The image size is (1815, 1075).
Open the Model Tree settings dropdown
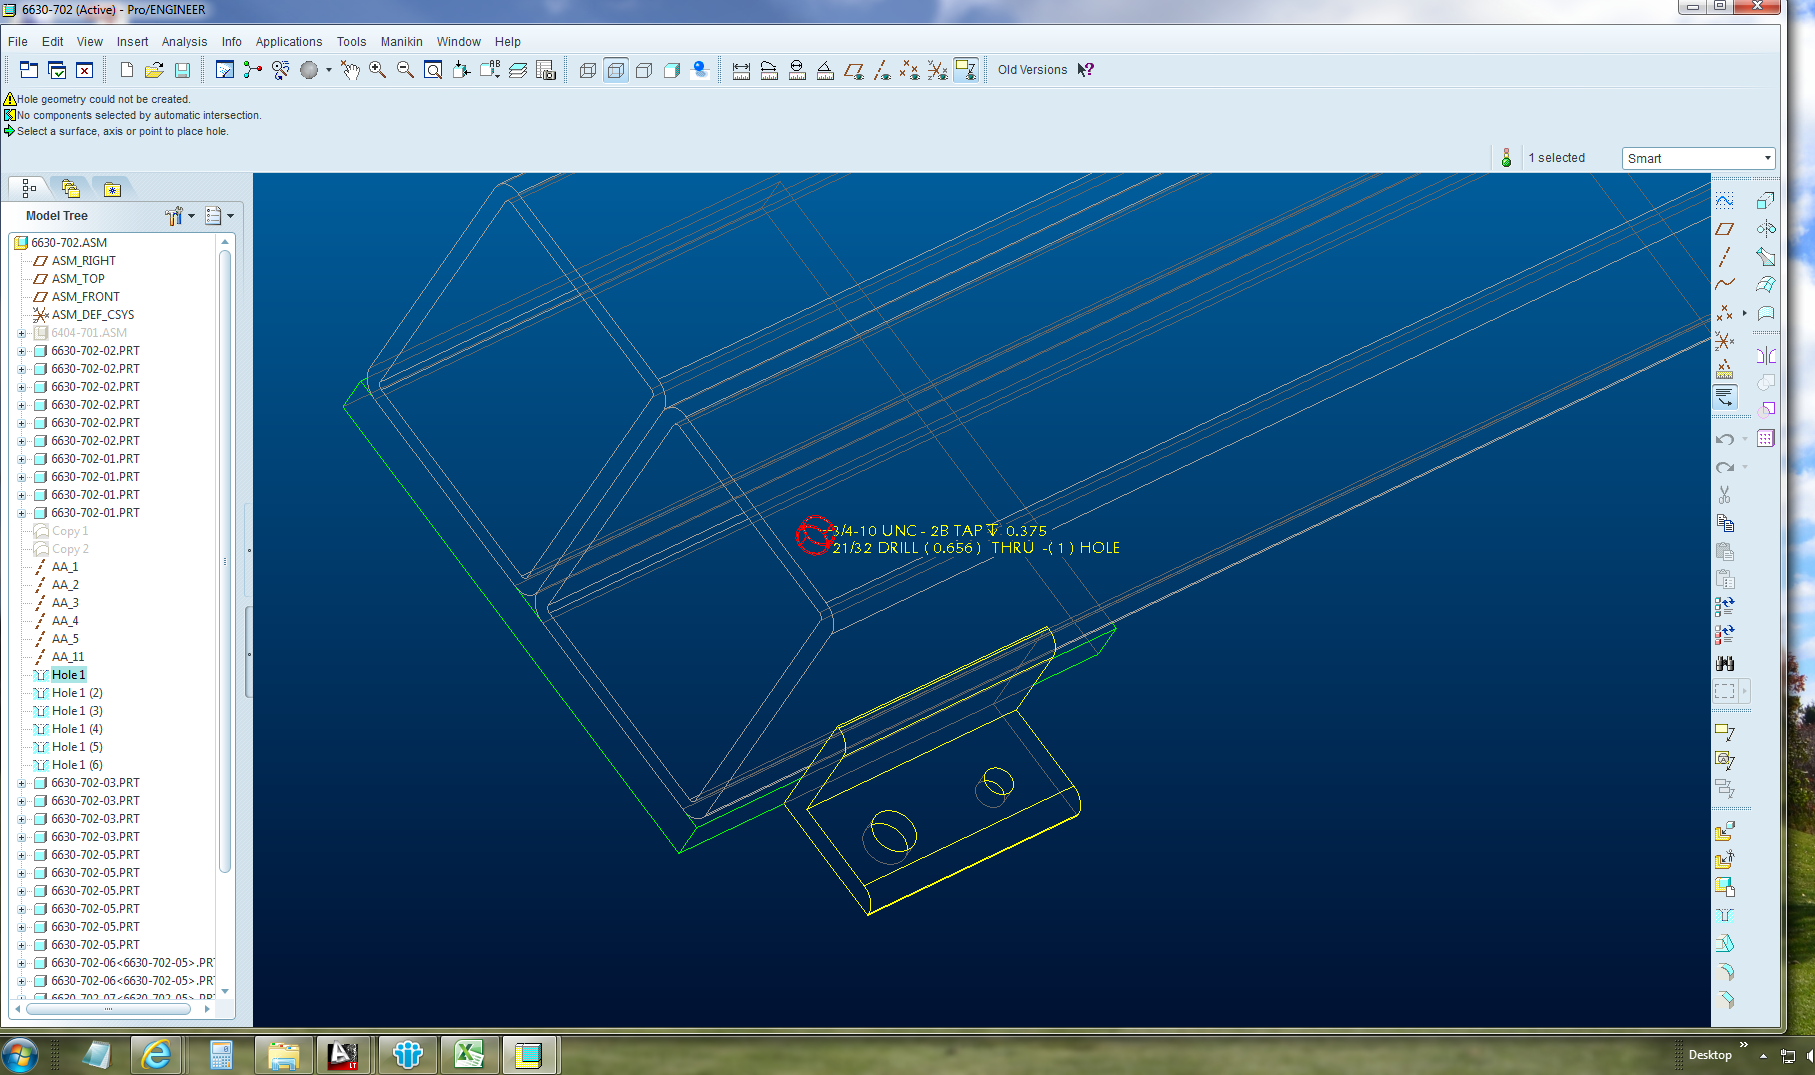coord(180,216)
